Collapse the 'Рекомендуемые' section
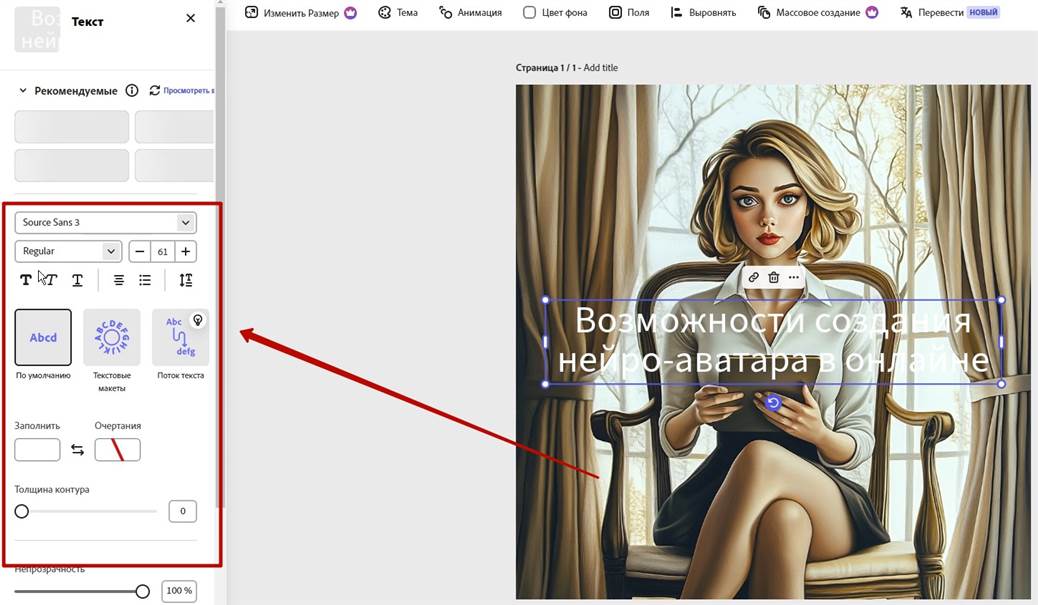 (23, 91)
